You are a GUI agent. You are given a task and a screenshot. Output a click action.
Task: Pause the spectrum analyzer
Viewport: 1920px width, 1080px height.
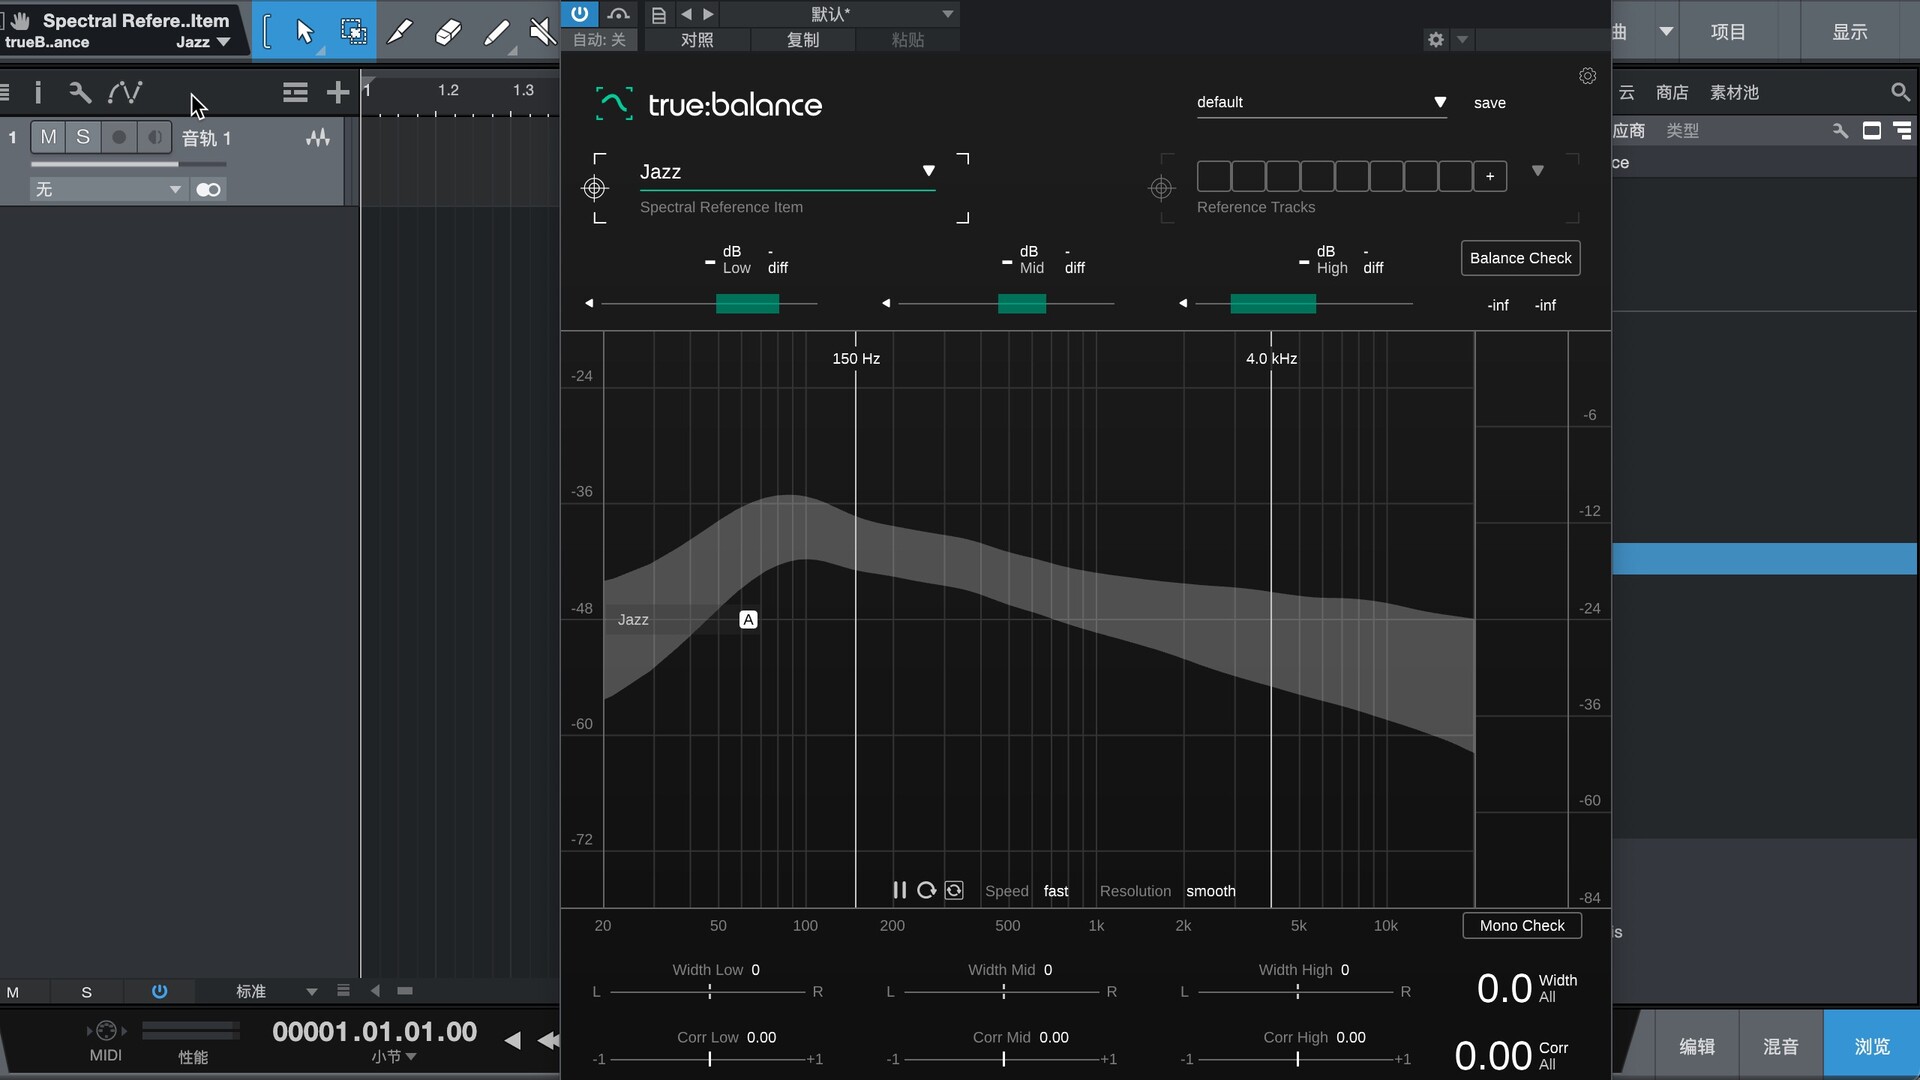point(899,890)
